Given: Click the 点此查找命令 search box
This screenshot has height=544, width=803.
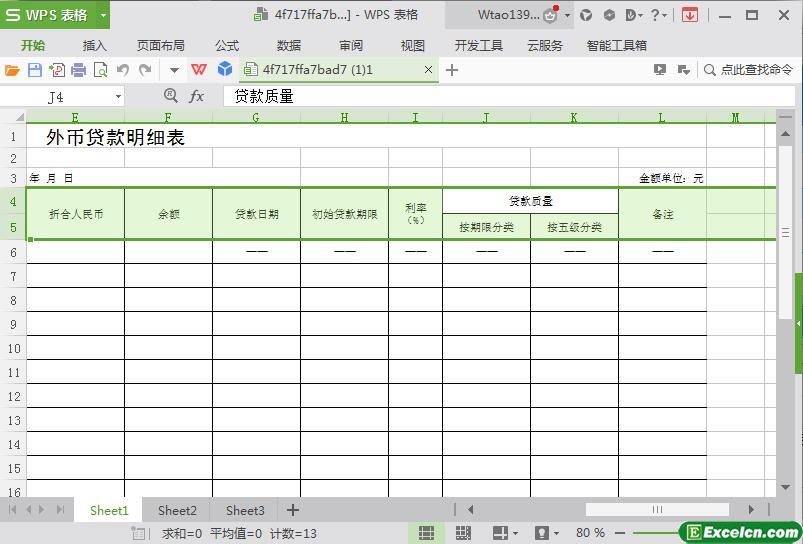Looking at the screenshot, I should (749, 70).
